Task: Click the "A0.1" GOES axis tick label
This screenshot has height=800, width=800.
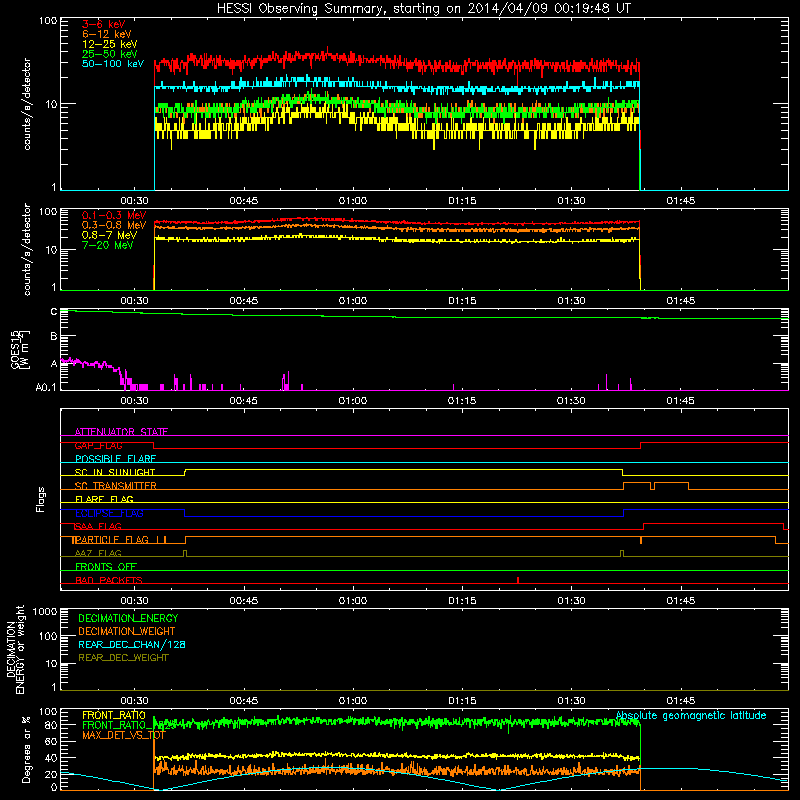Action: click(x=46, y=387)
